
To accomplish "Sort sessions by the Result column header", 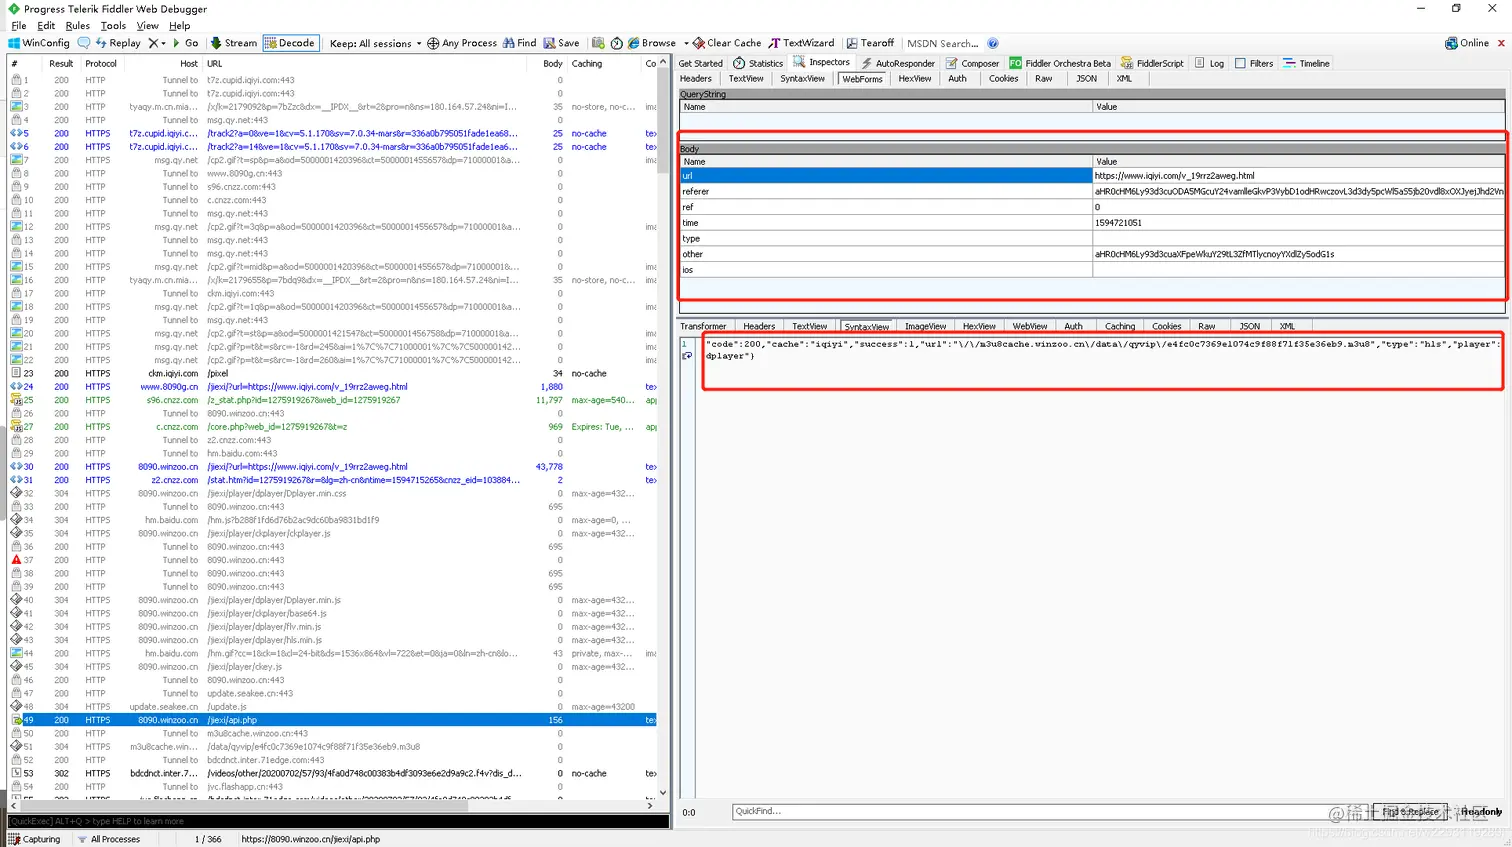I will (x=61, y=63).
